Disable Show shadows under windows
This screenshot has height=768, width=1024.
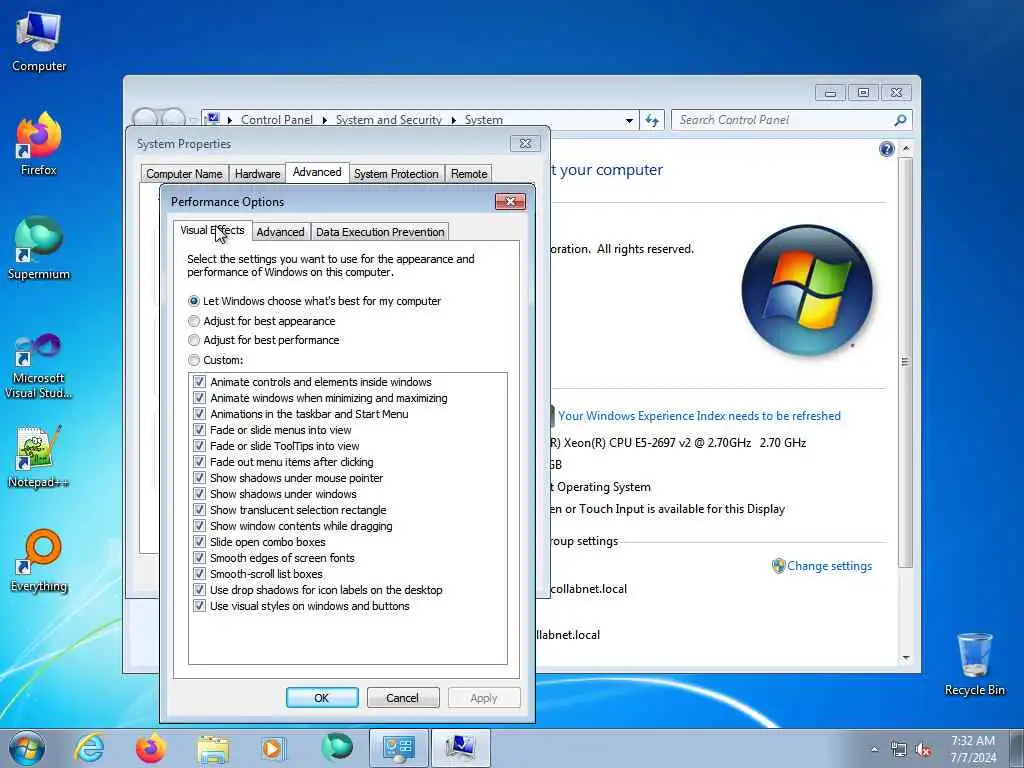coord(199,494)
